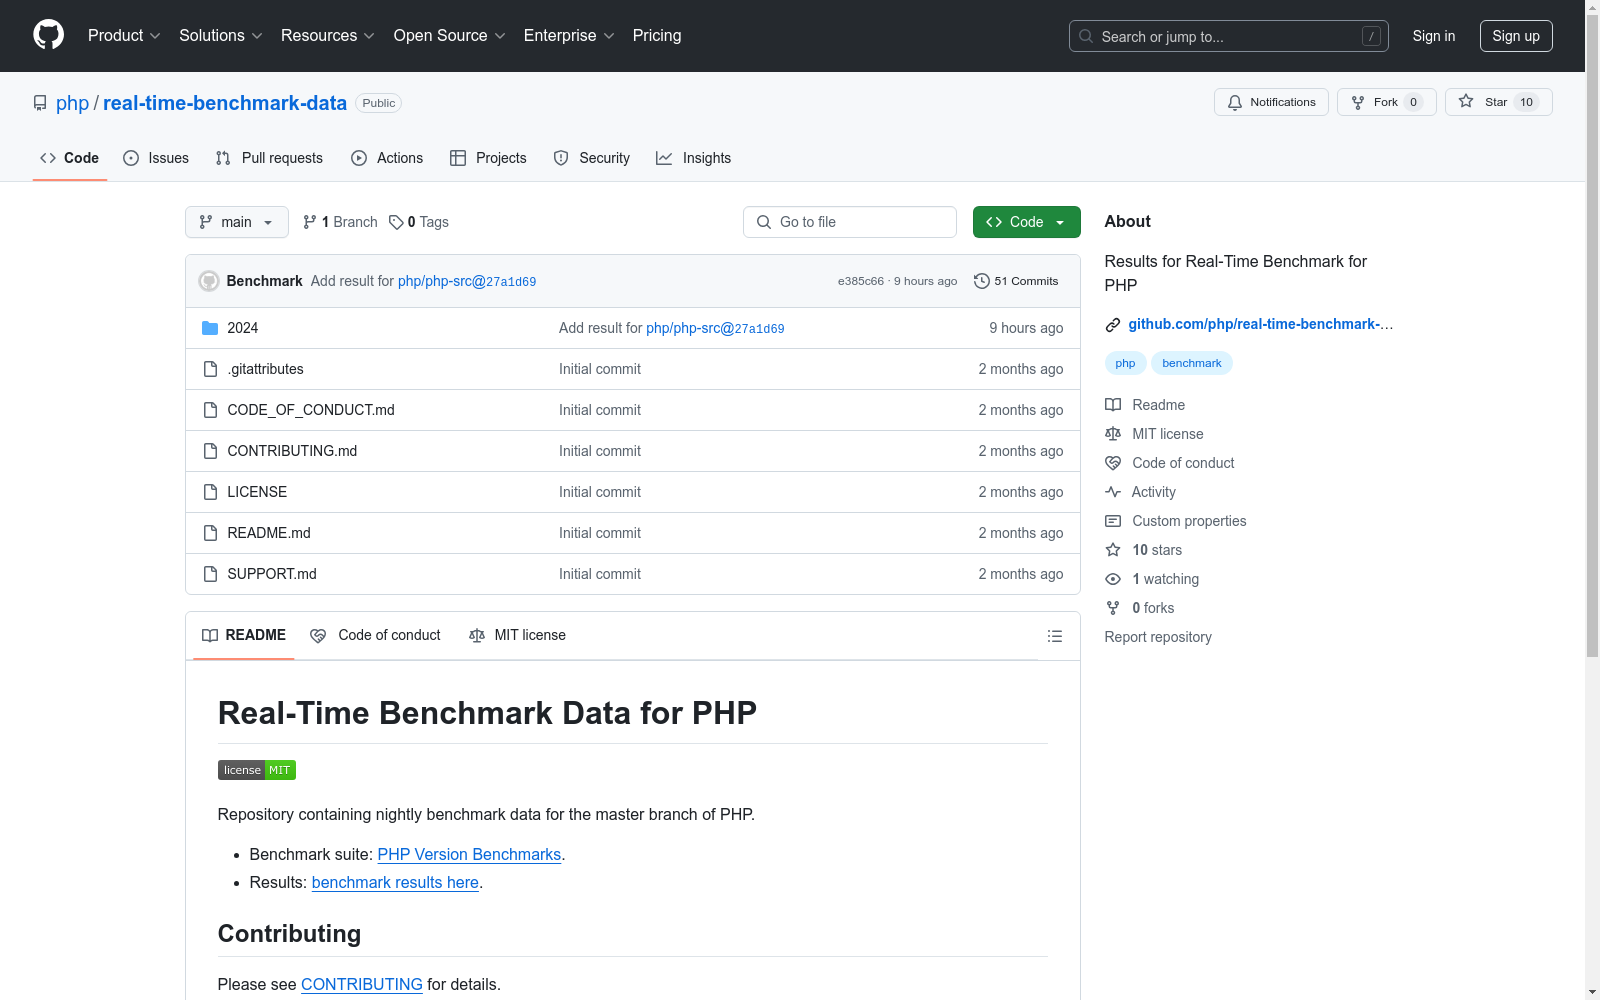Switch to the Projects tab
The height and width of the screenshot is (1000, 1600).
click(488, 158)
